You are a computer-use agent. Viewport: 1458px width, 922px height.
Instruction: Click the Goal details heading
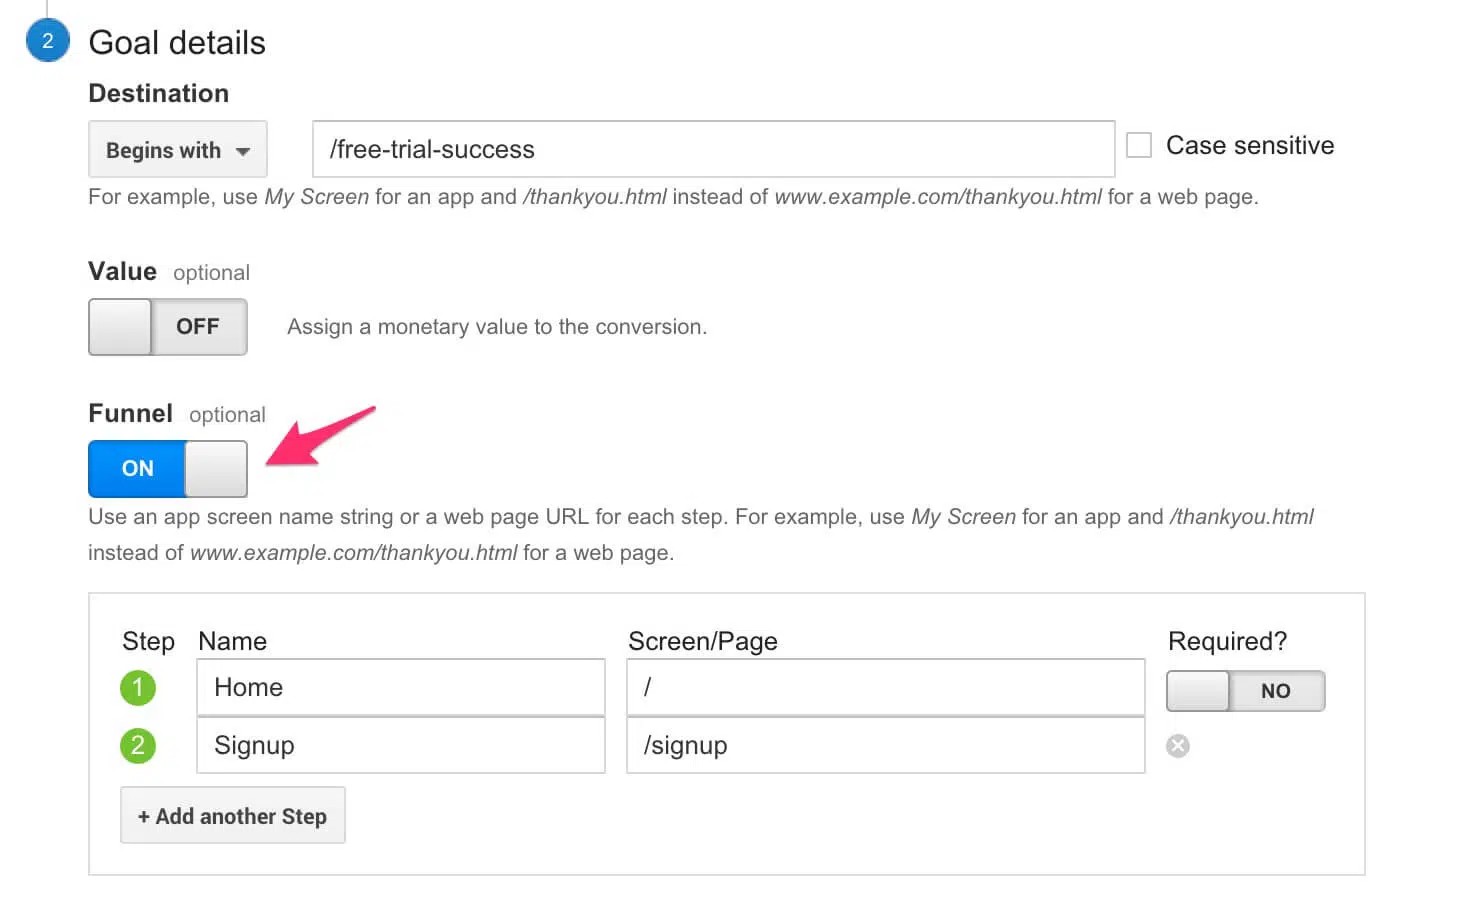tap(176, 42)
